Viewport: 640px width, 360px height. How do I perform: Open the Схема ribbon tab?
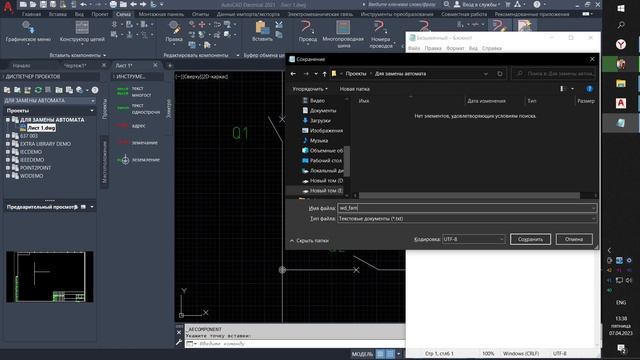point(123,14)
